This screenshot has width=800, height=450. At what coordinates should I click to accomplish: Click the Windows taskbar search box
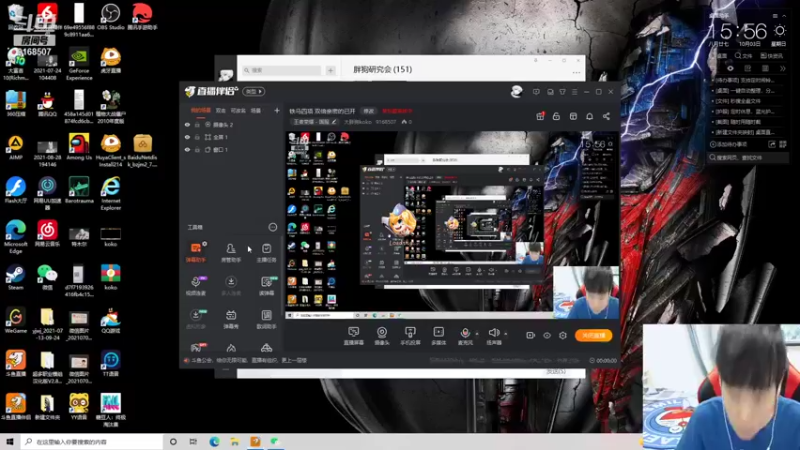coord(92,441)
